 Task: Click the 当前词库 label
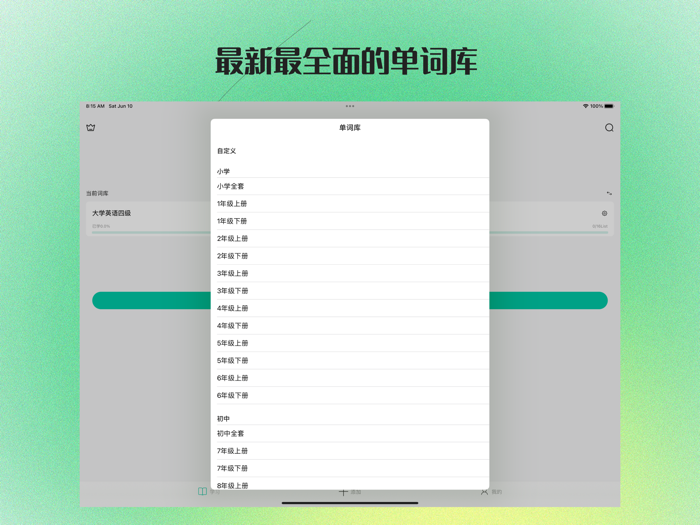(x=97, y=193)
